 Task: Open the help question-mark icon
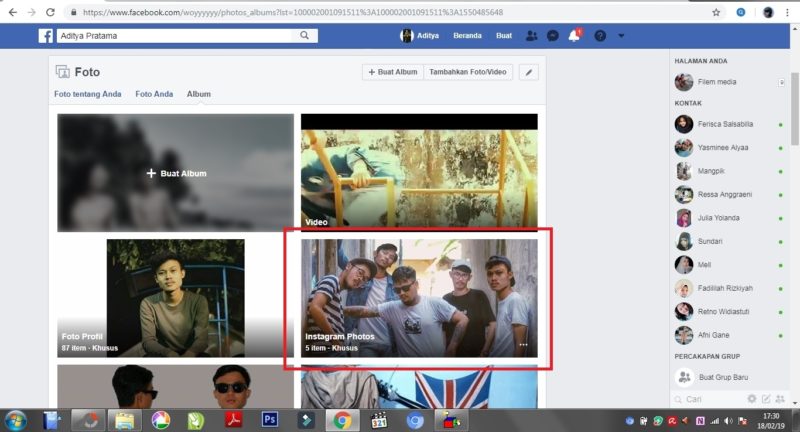600,36
